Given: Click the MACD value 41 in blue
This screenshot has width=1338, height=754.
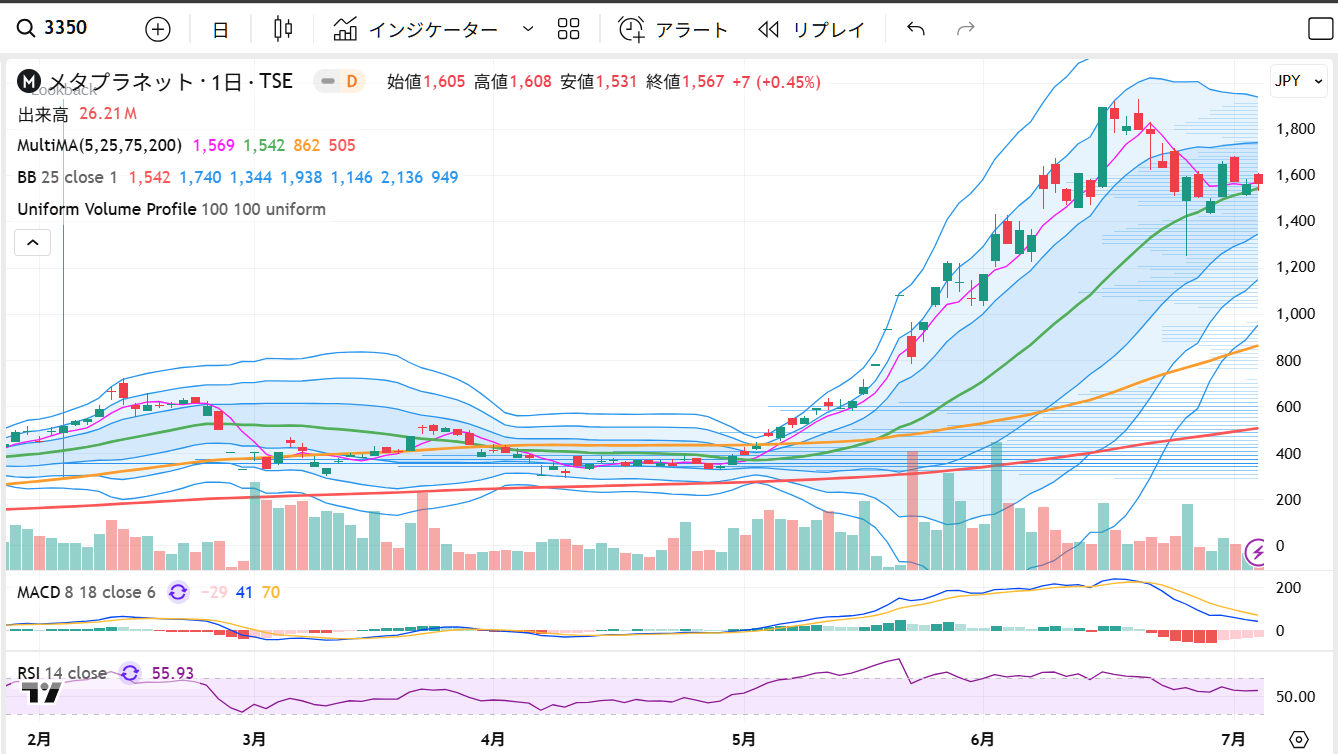Looking at the screenshot, I should pyautogui.click(x=245, y=592).
